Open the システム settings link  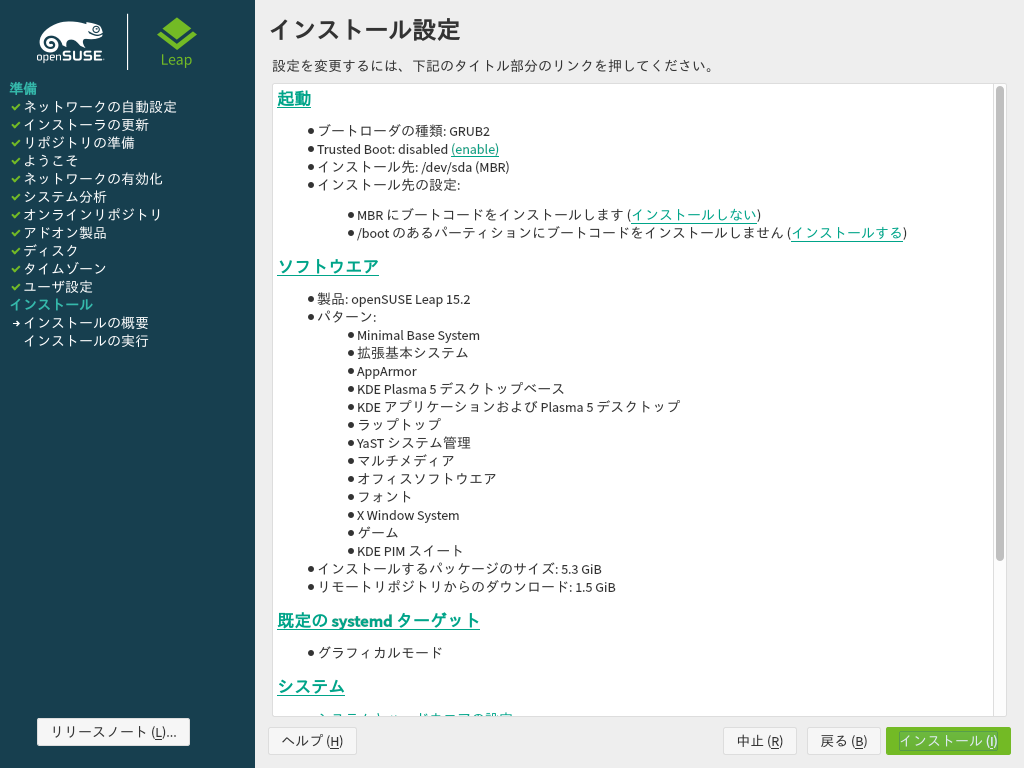pyautogui.click(x=311, y=686)
